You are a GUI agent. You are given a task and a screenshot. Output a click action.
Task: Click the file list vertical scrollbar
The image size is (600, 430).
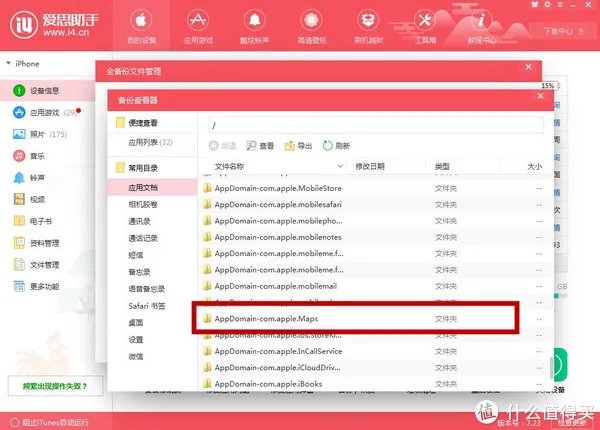click(x=551, y=368)
